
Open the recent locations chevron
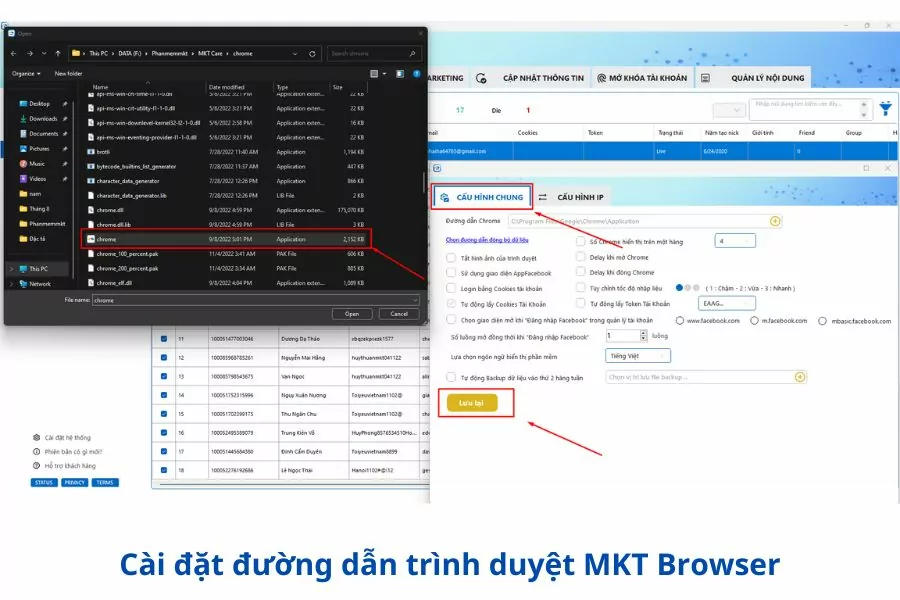point(44,53)
